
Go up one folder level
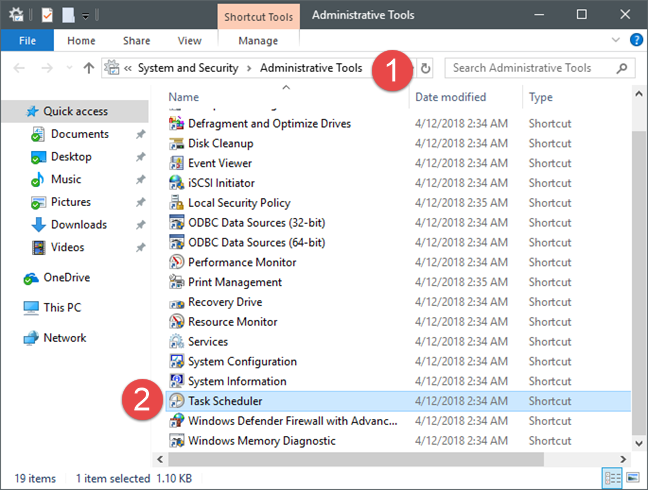(88, 68)
